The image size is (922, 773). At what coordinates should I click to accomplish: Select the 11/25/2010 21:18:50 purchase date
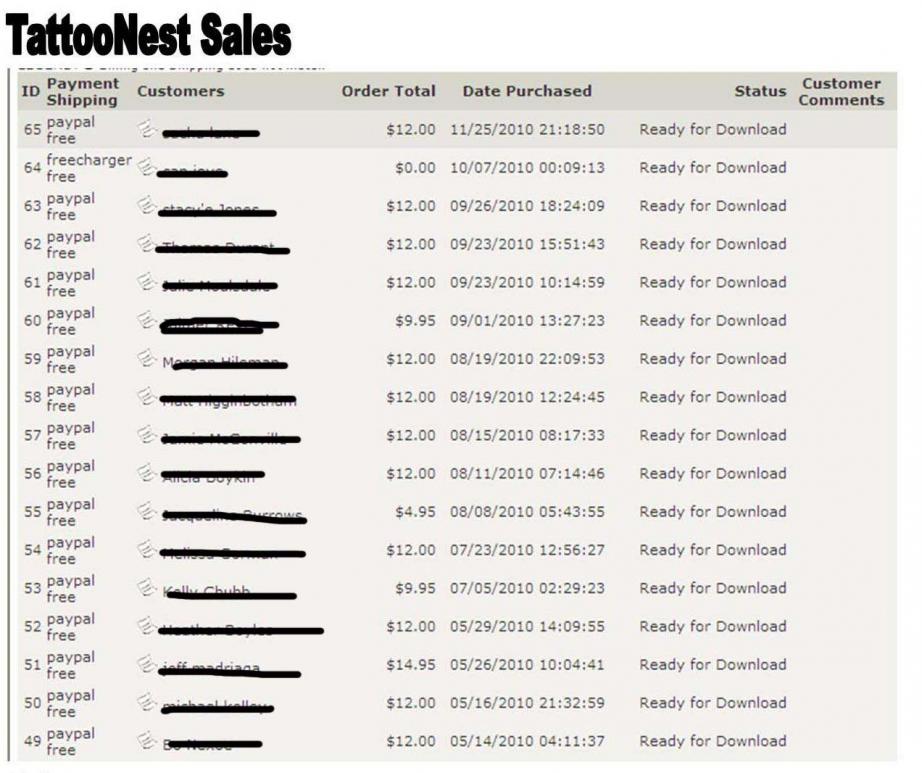(527, 129)
